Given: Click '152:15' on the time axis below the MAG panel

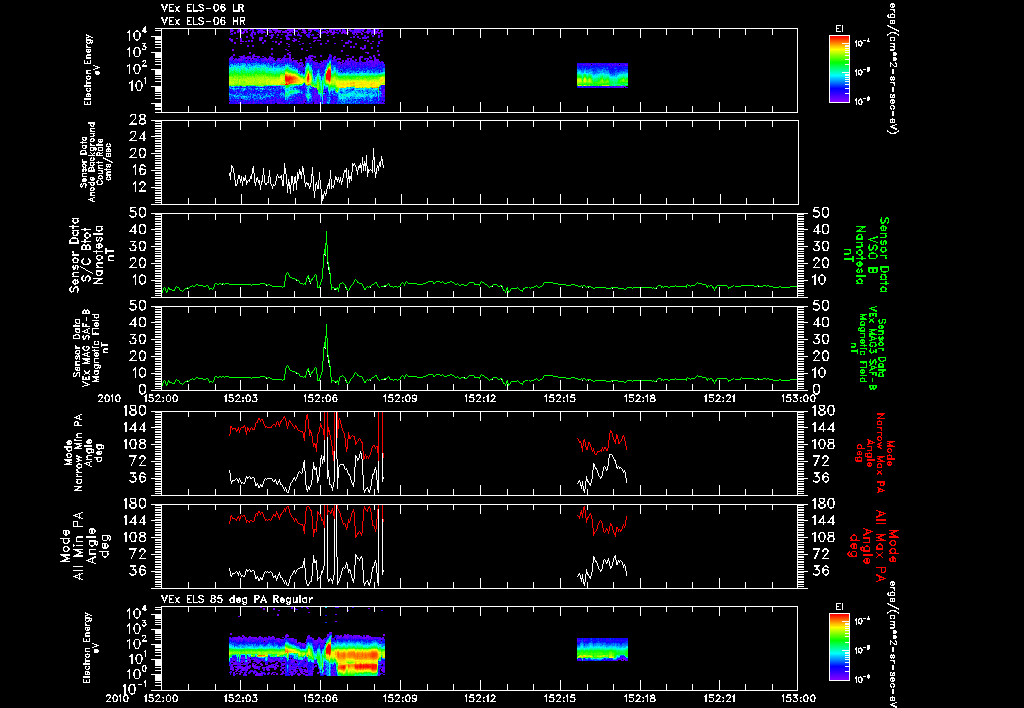Looking at the screenshot, I should click(x=560, y=398).
